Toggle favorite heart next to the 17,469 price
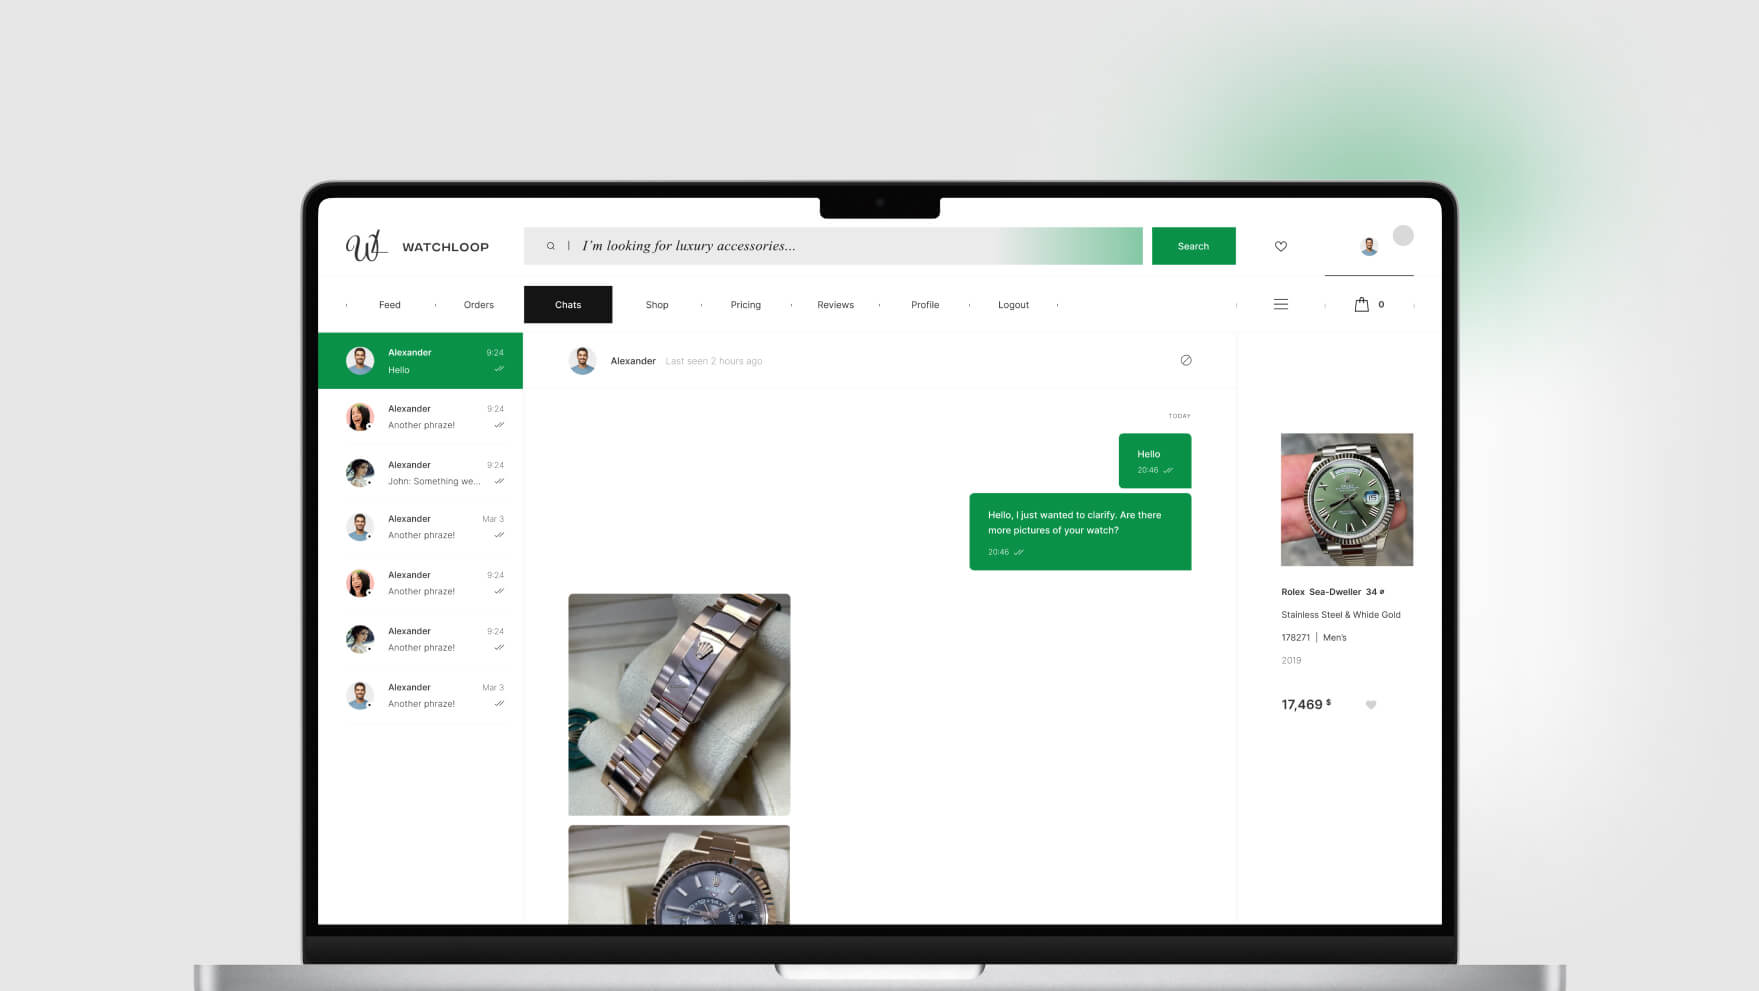 1370,705
